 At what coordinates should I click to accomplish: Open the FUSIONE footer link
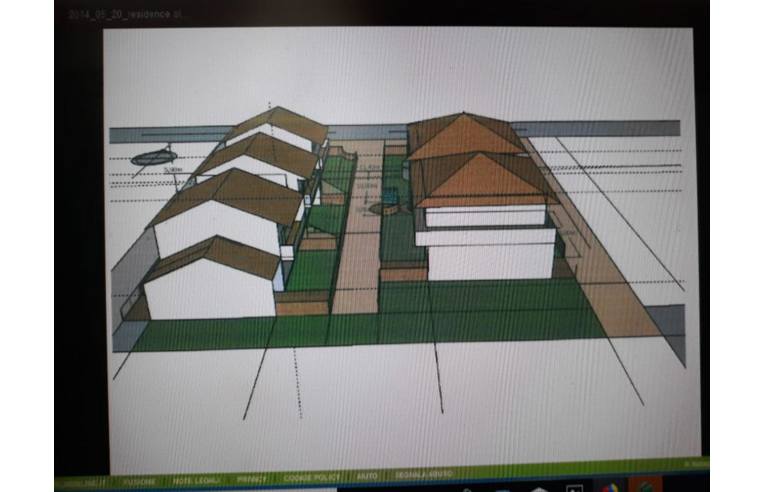(x=139, y=482)
